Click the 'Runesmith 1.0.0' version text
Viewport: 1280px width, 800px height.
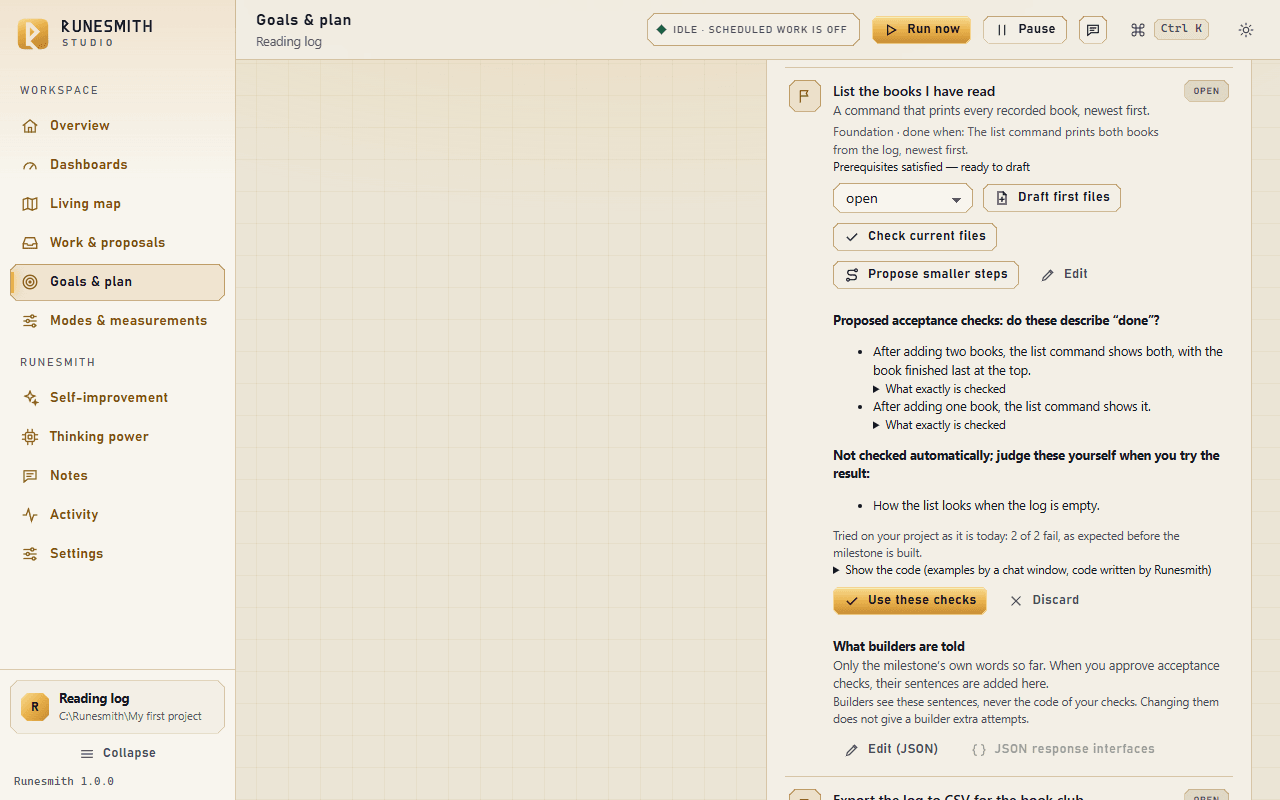click(x=64, y=782)
